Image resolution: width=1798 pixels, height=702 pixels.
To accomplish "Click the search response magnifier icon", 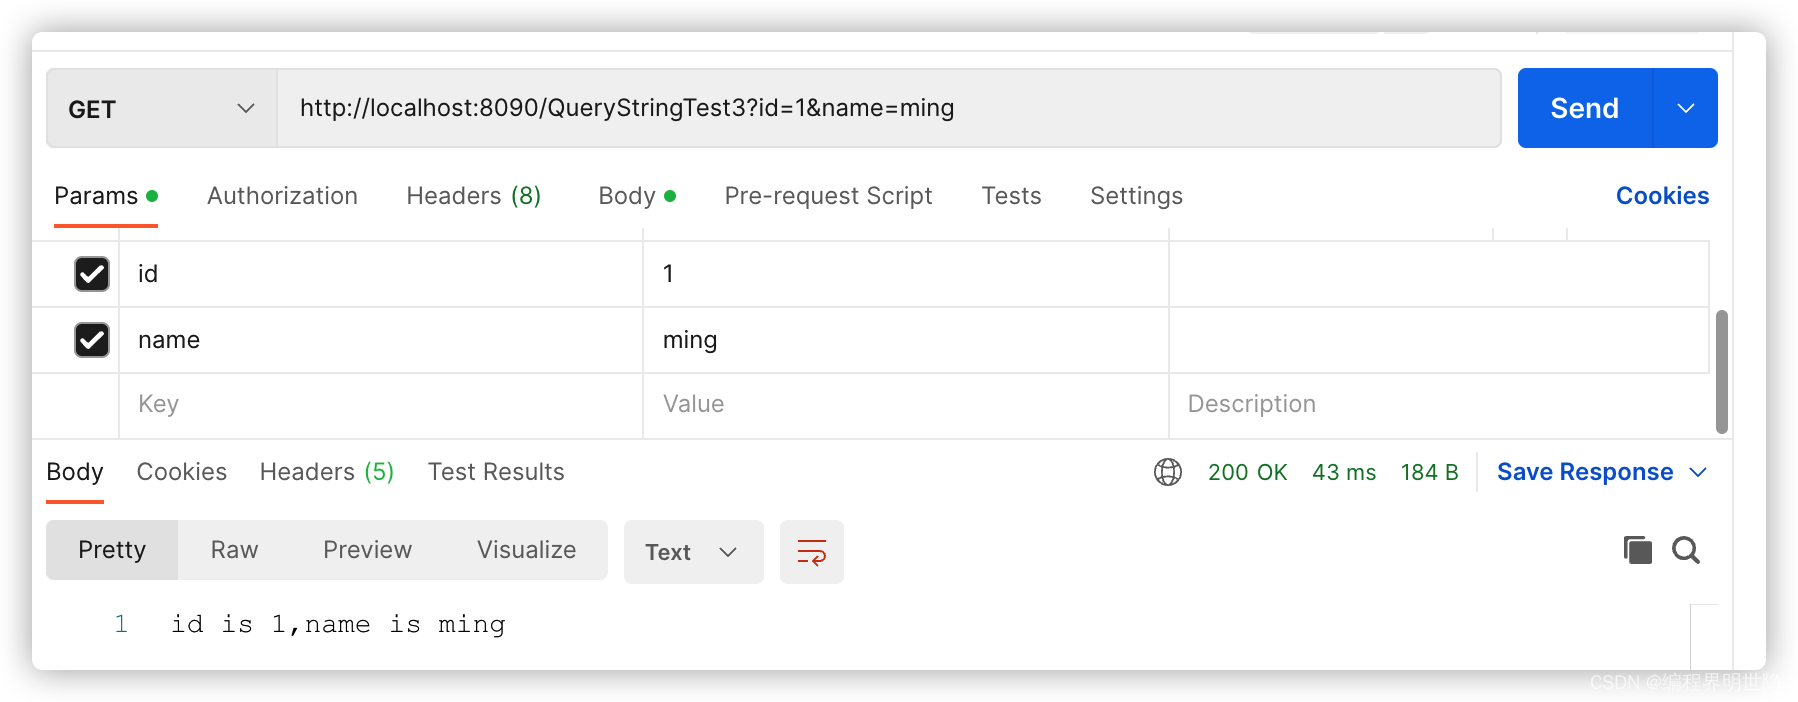I will (1686, 550).
